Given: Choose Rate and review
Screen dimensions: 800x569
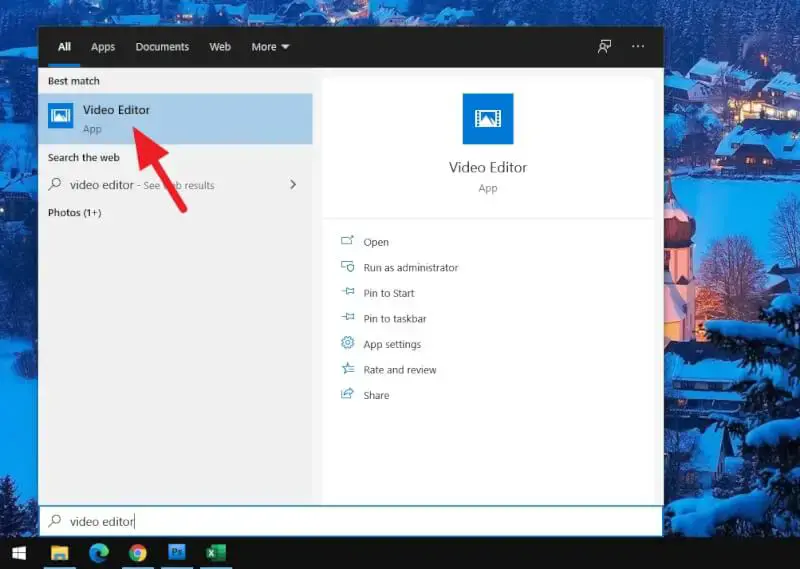Looking at the screenshot, I should pos(400,369).
